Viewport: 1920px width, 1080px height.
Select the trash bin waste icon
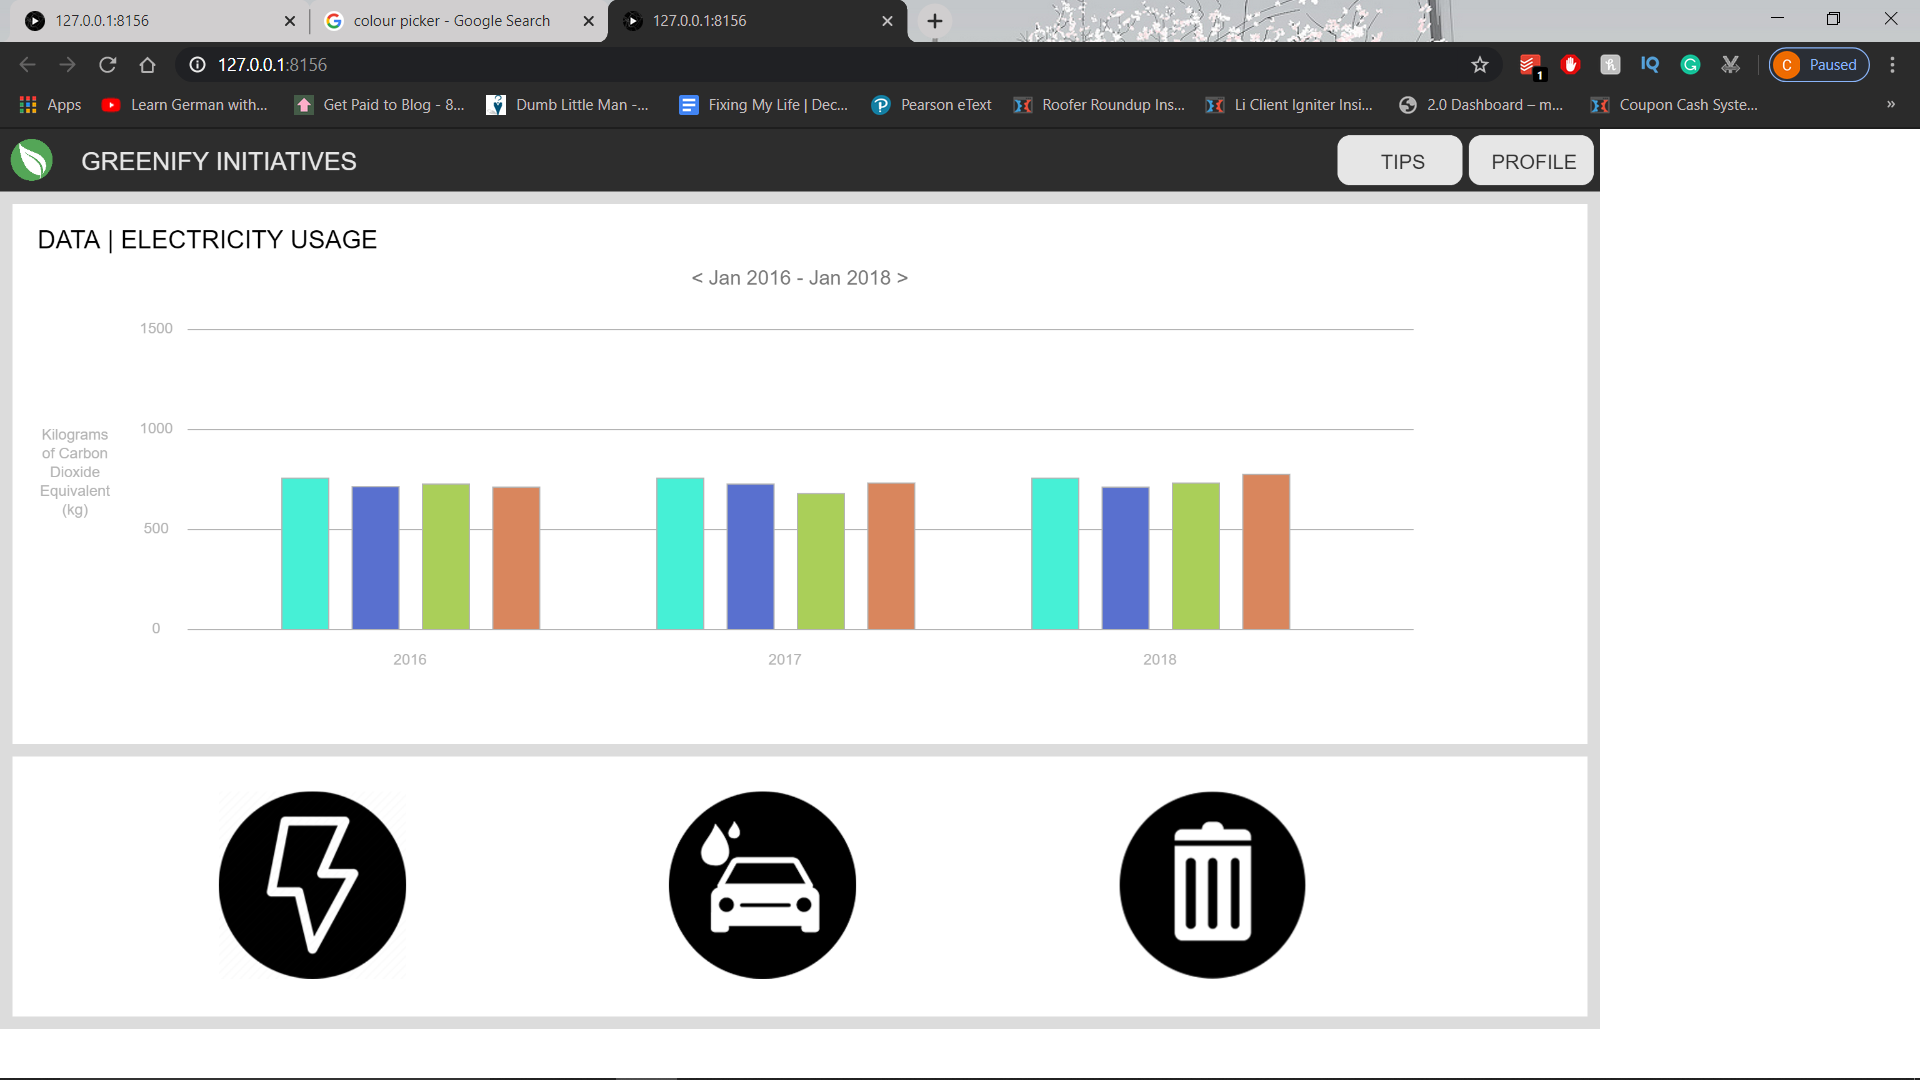pos(1212,885)
